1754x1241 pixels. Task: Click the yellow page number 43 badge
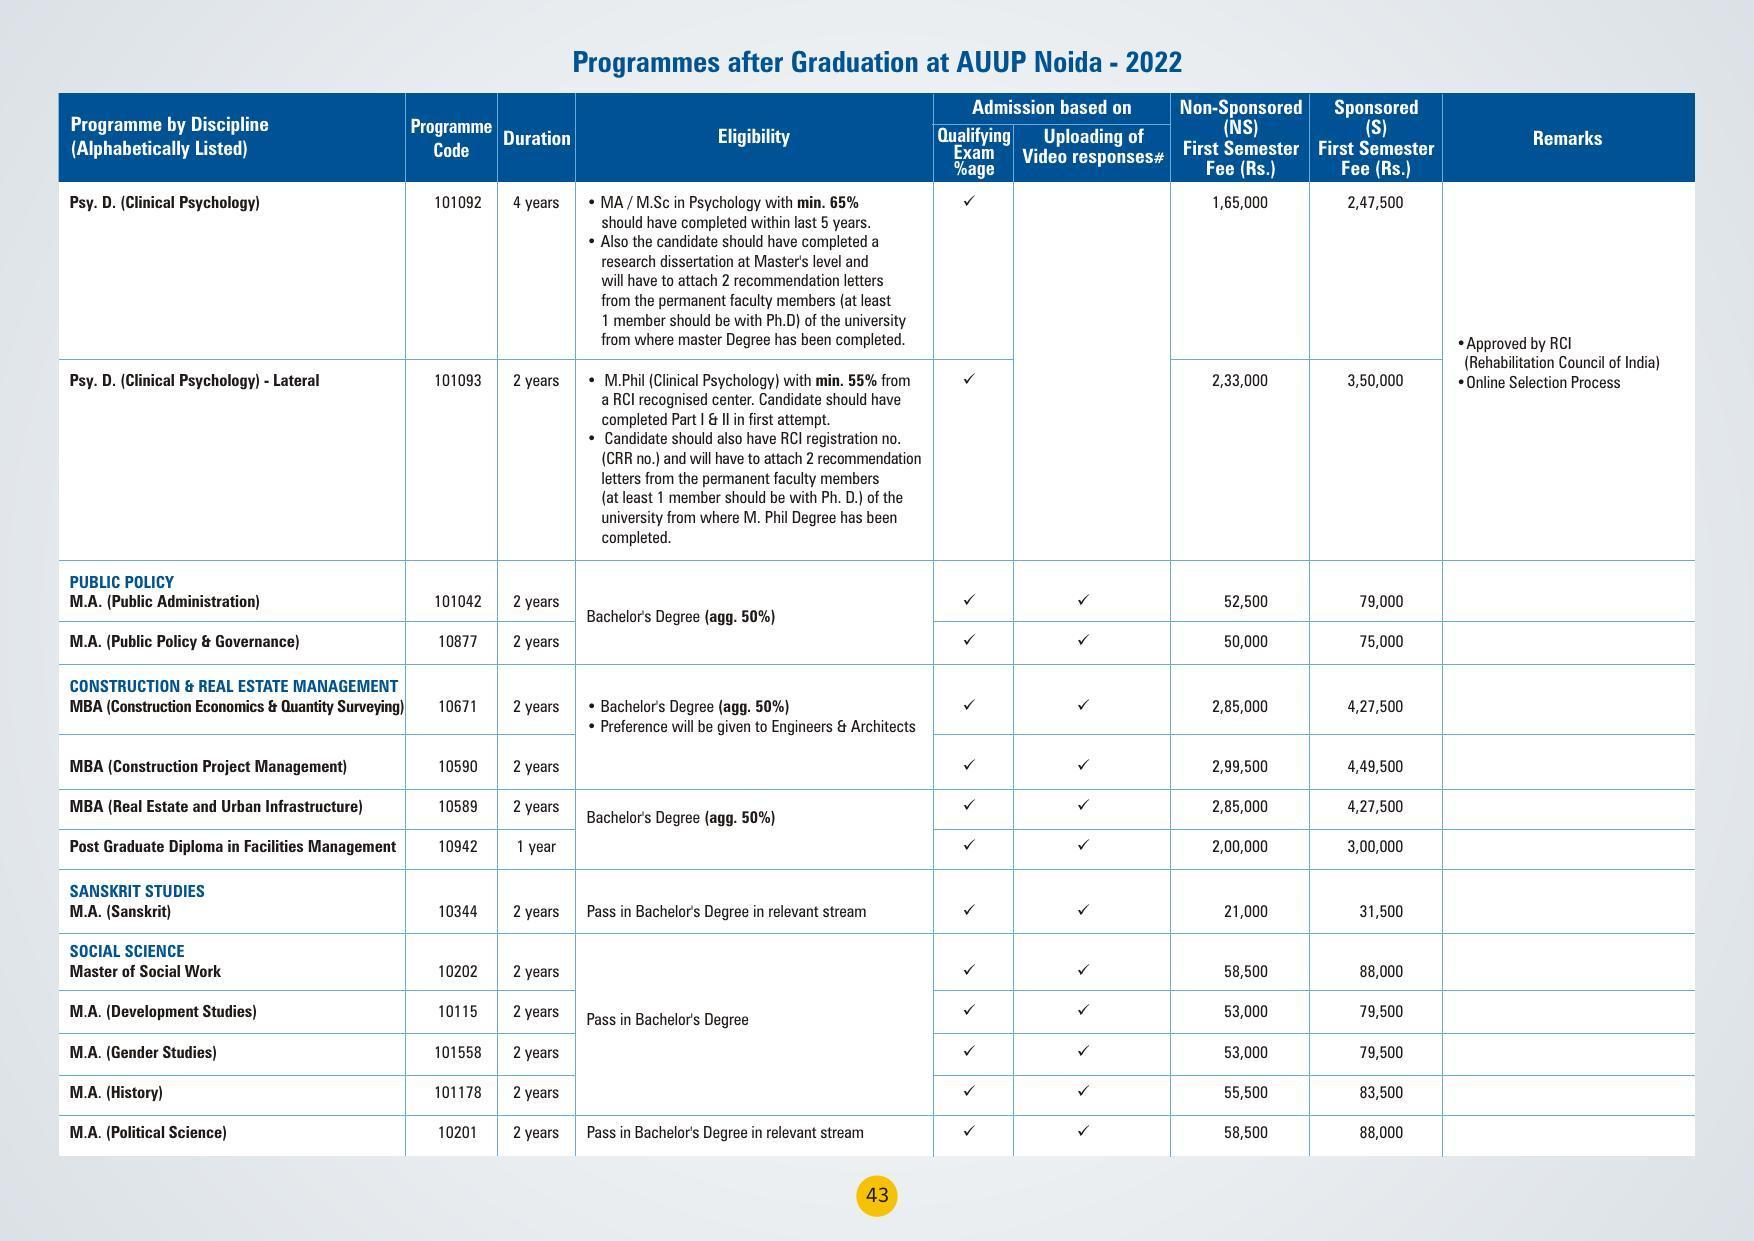click(877, 1195)
